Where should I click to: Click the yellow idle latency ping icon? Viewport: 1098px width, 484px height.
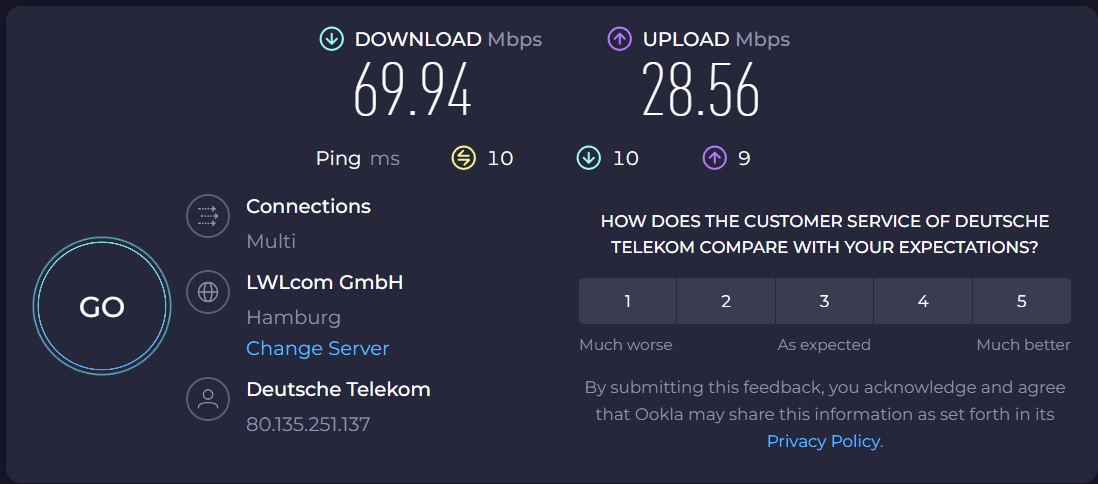pyautogui.click(x=463, y=158)
